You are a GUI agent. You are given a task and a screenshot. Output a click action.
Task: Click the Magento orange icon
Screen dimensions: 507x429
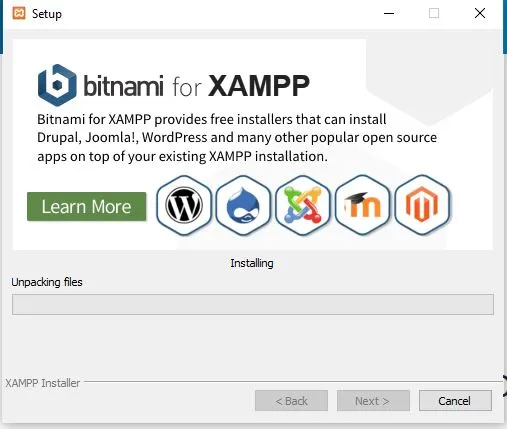point(422,205)
